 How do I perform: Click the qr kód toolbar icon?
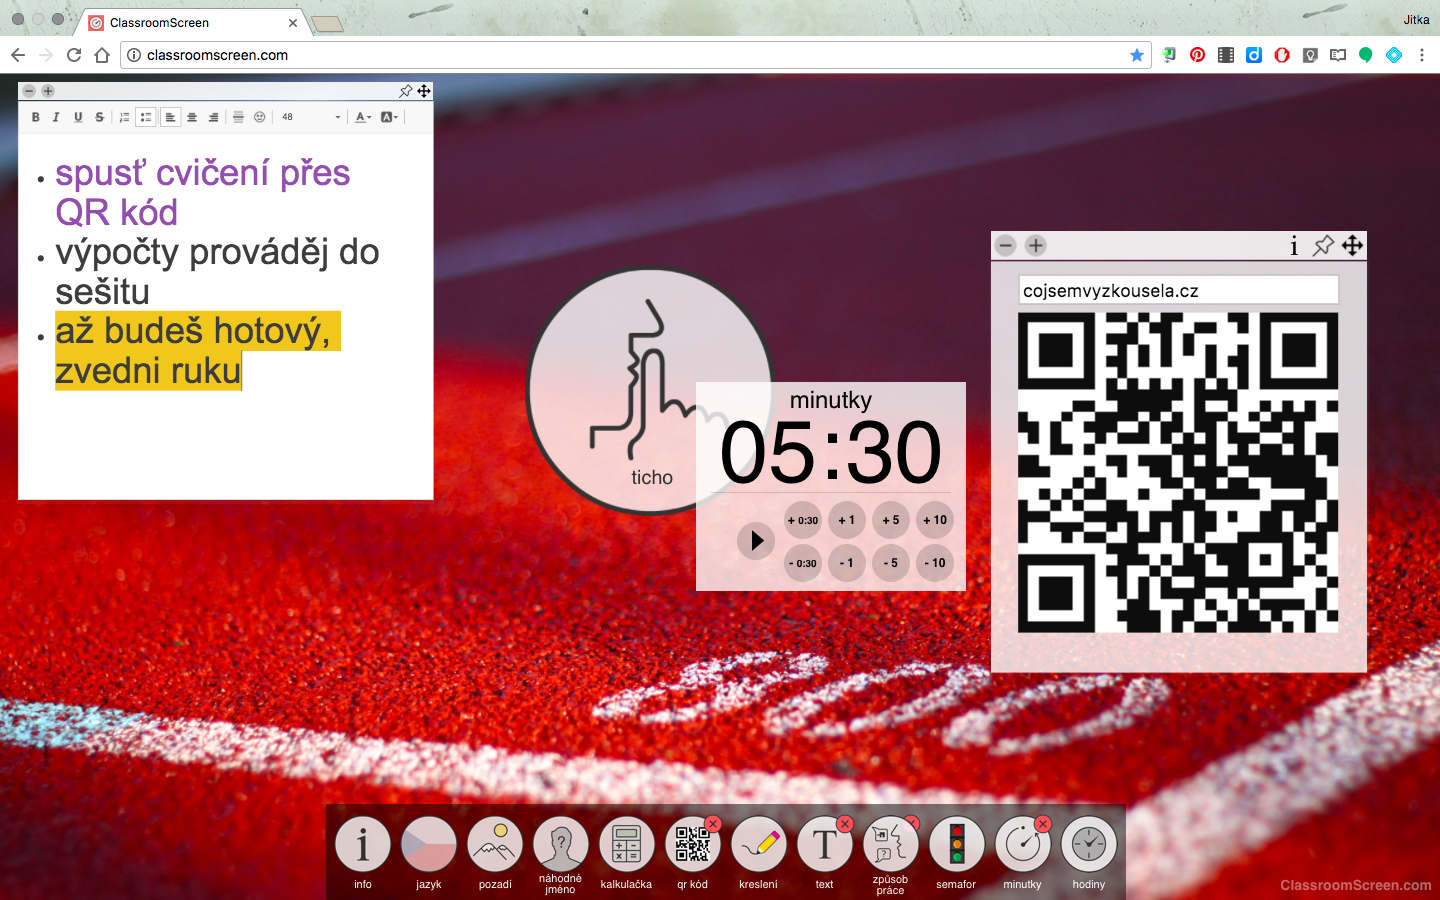click(692, 845)
